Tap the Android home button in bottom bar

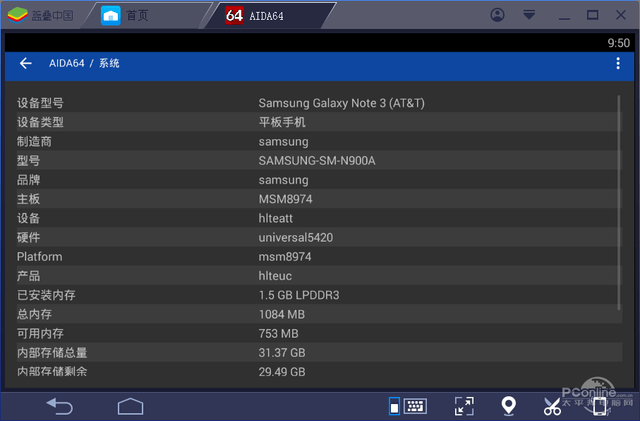(131, 406)
